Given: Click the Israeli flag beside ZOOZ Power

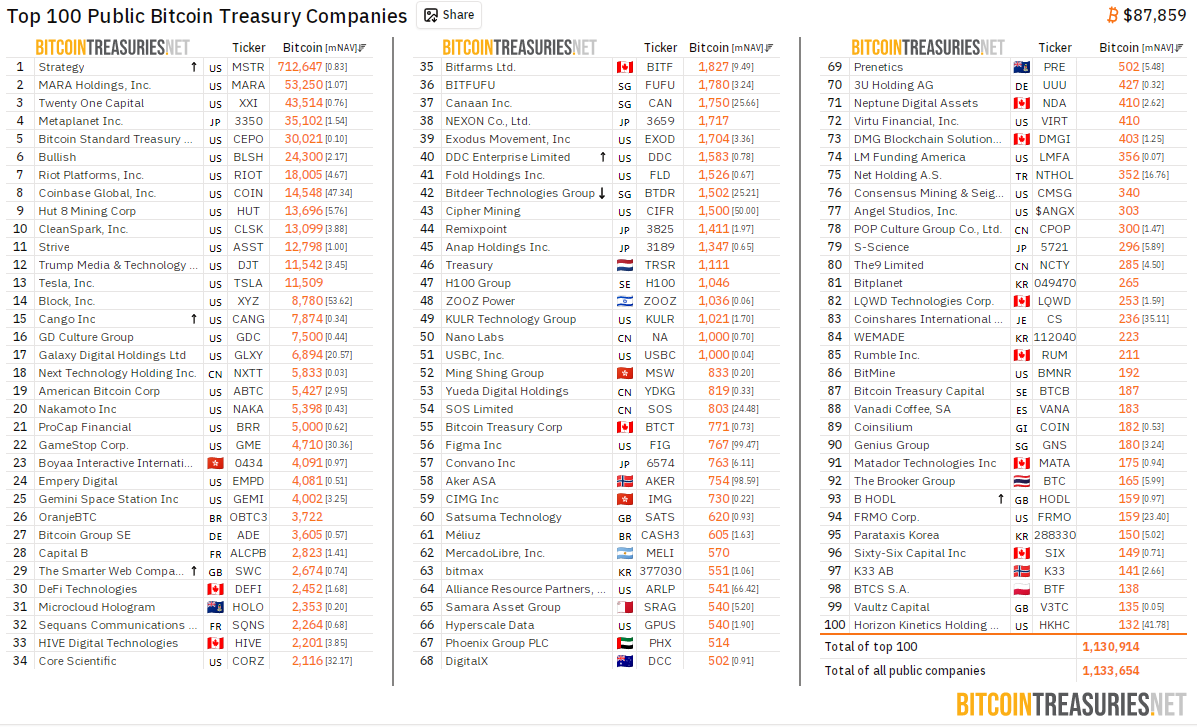Looking at the screenshot, I should [625, 301].
